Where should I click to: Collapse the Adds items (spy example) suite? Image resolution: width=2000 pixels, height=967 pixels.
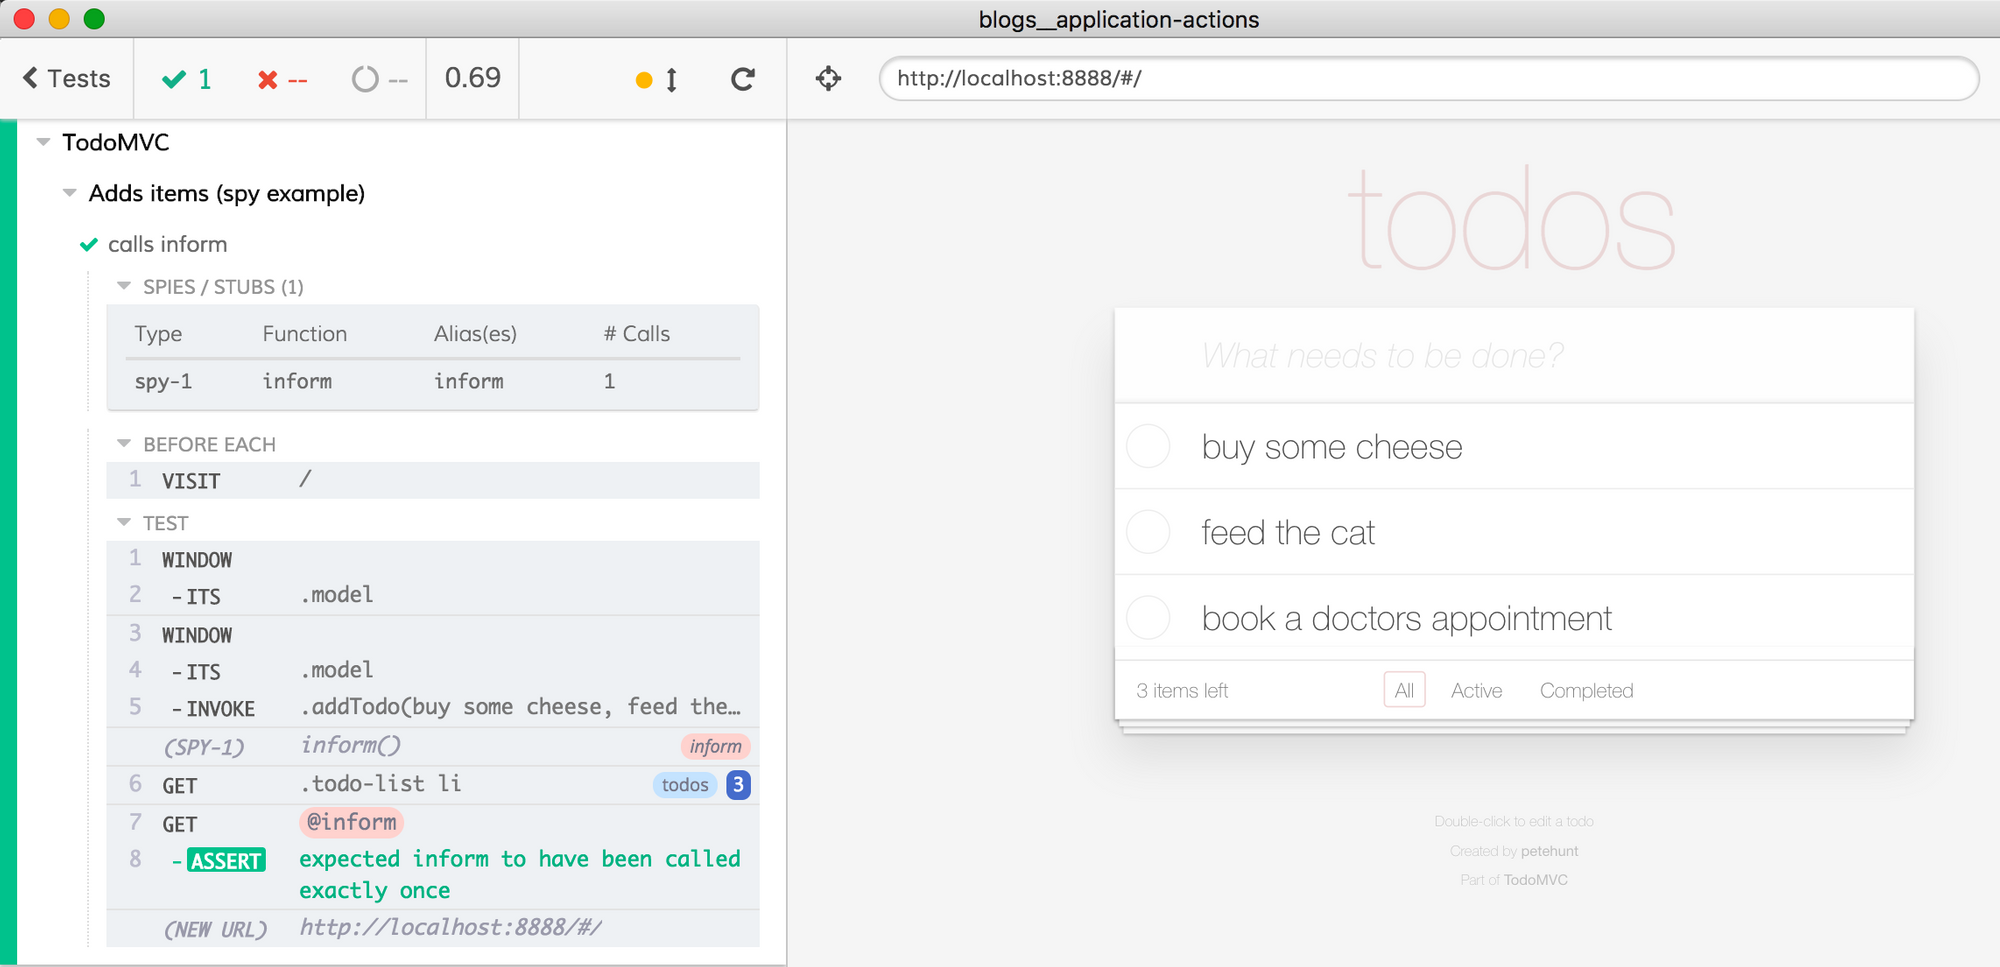[x=69, y=193]
